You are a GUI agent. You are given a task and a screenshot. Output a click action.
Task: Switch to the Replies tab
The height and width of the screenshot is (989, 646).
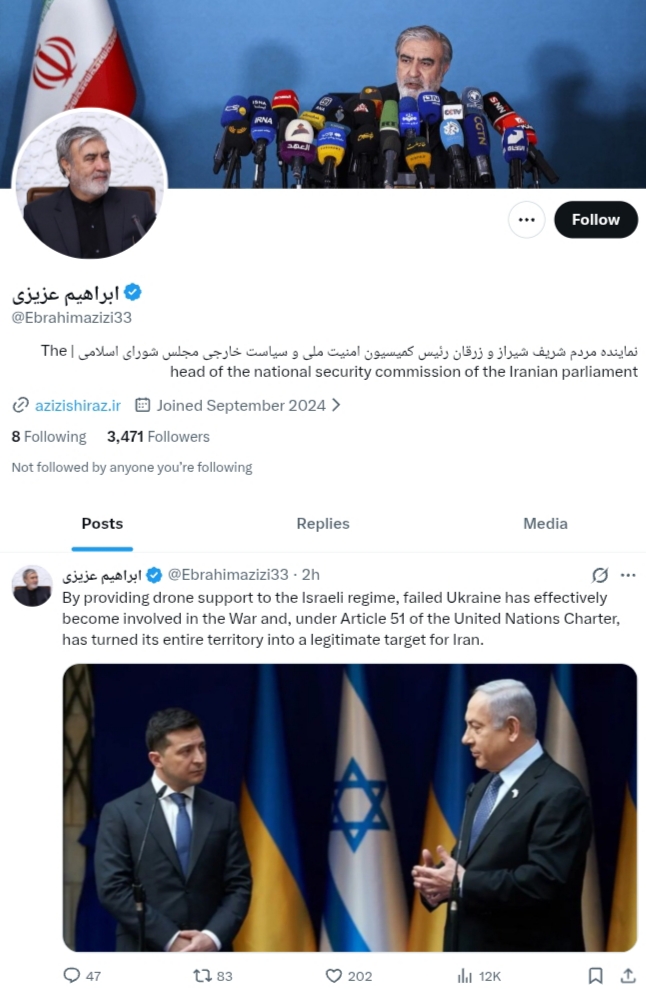tap(323, 523)
